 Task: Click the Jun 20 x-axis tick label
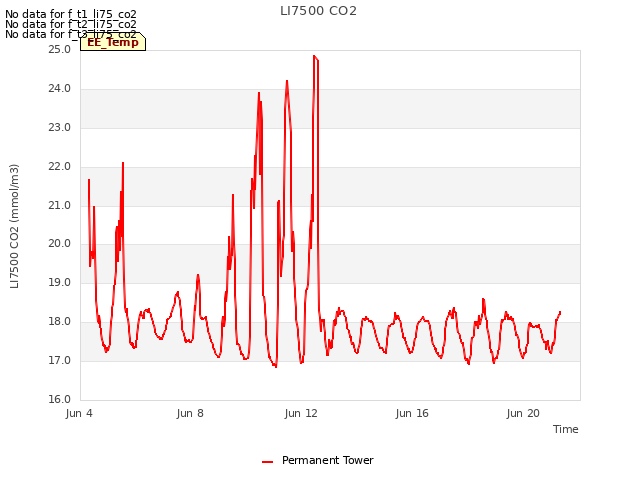click(523, 413)
